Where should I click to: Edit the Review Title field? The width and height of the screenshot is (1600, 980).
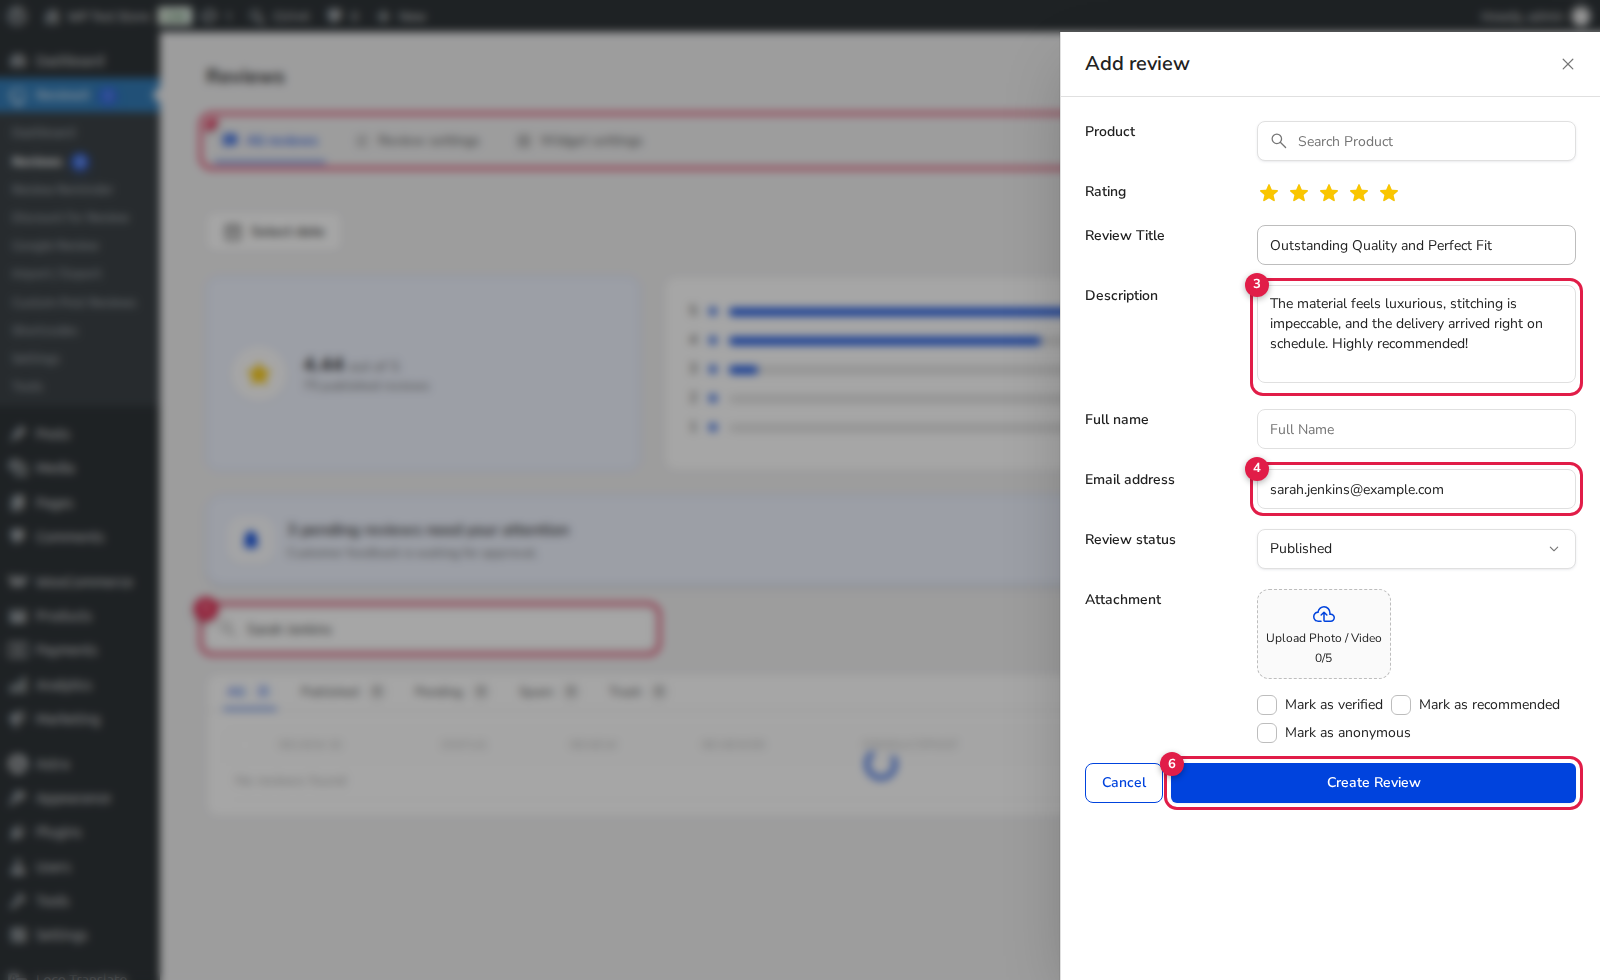coord(1416,245)
